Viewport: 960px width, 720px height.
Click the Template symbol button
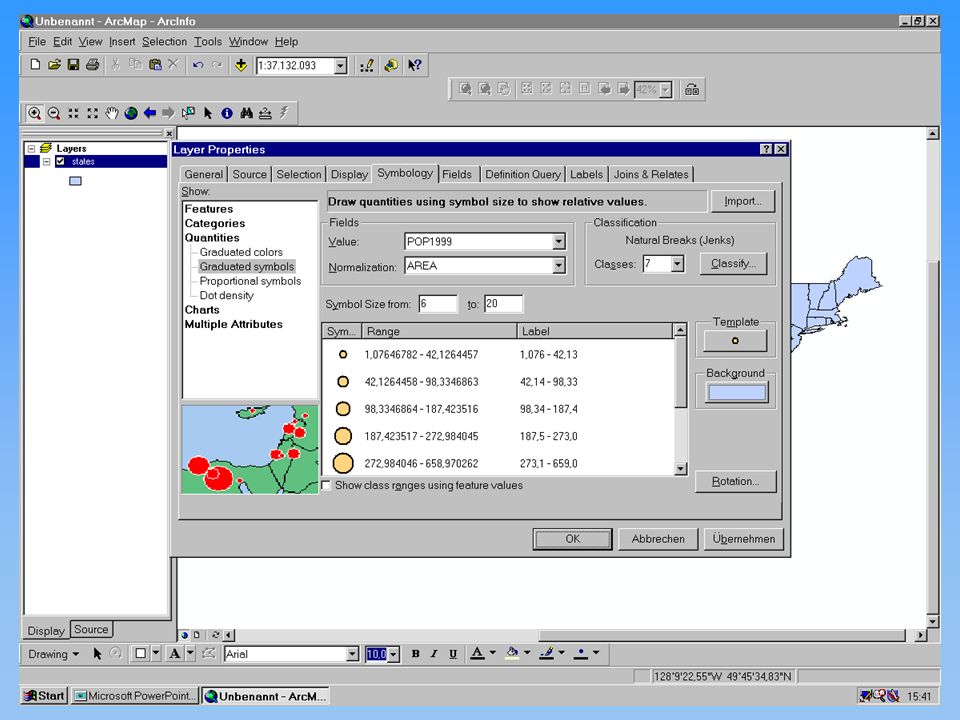735,341
